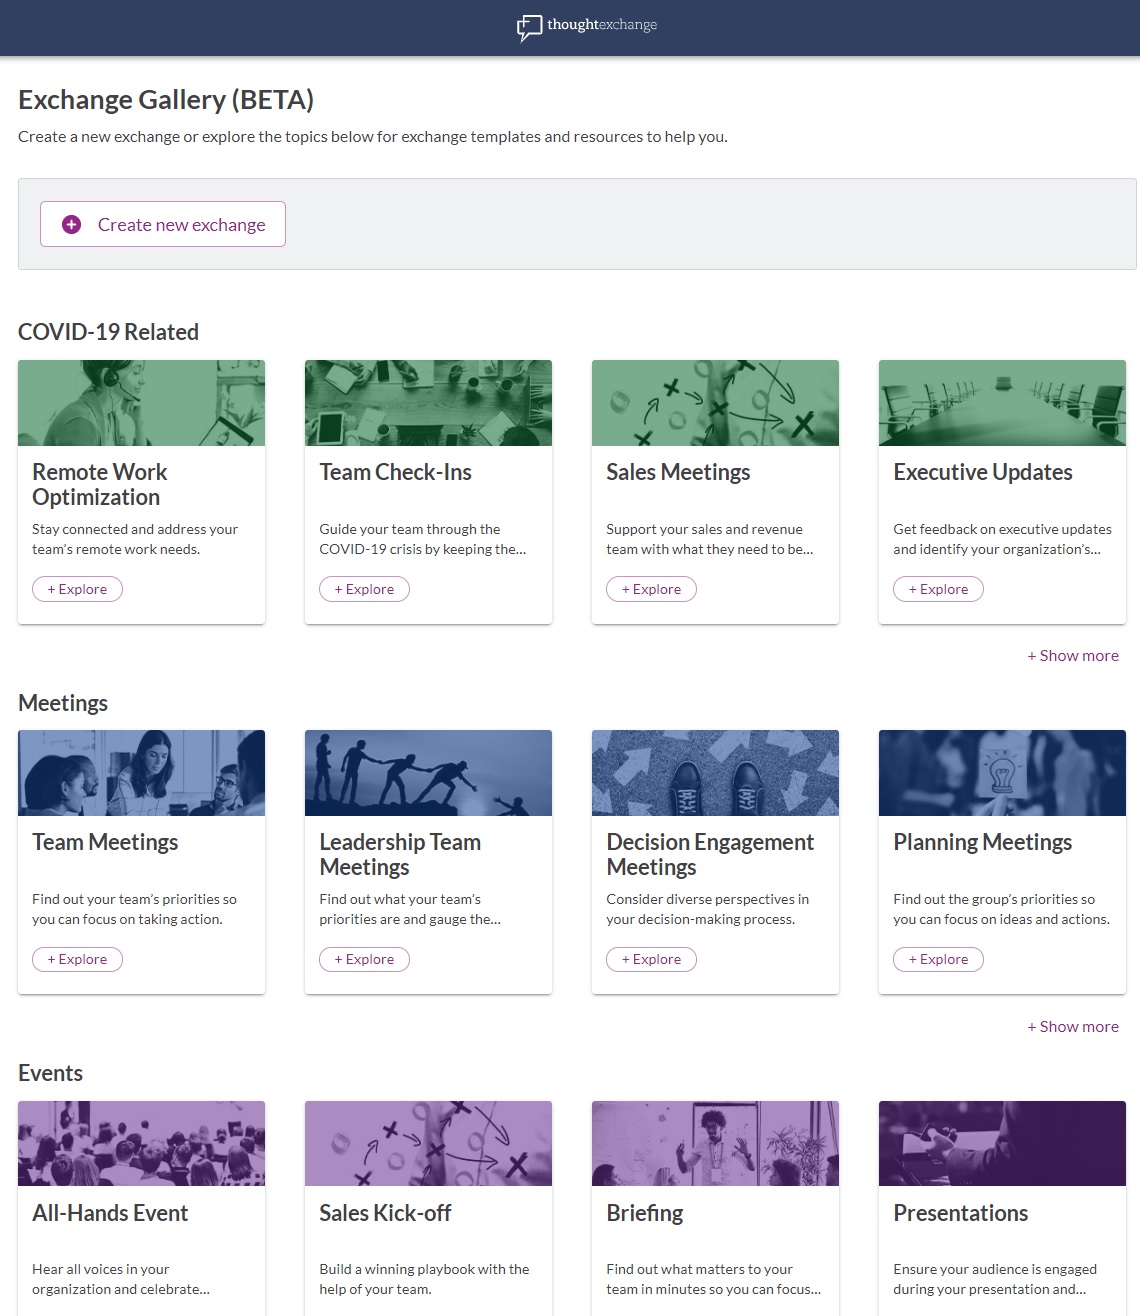
Task: Select the Sales Kick-off card title
Action: click(385, 1213)
